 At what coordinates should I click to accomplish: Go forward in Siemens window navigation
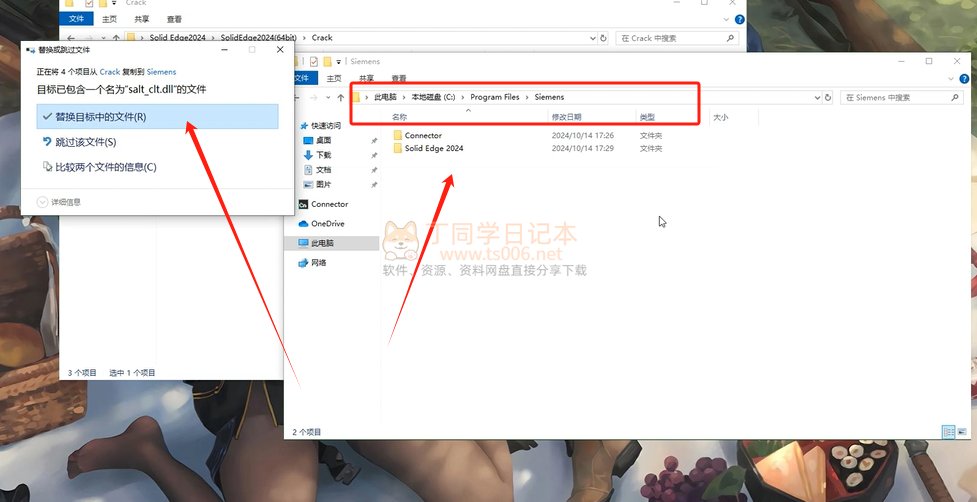point(313,98)
